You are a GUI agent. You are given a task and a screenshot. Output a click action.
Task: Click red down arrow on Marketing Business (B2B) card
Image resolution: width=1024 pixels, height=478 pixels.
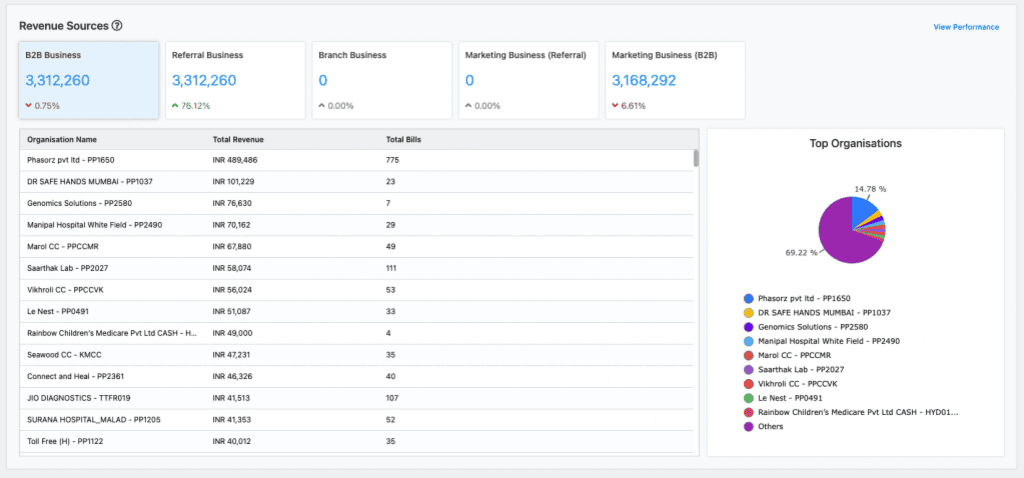(615, 105)
